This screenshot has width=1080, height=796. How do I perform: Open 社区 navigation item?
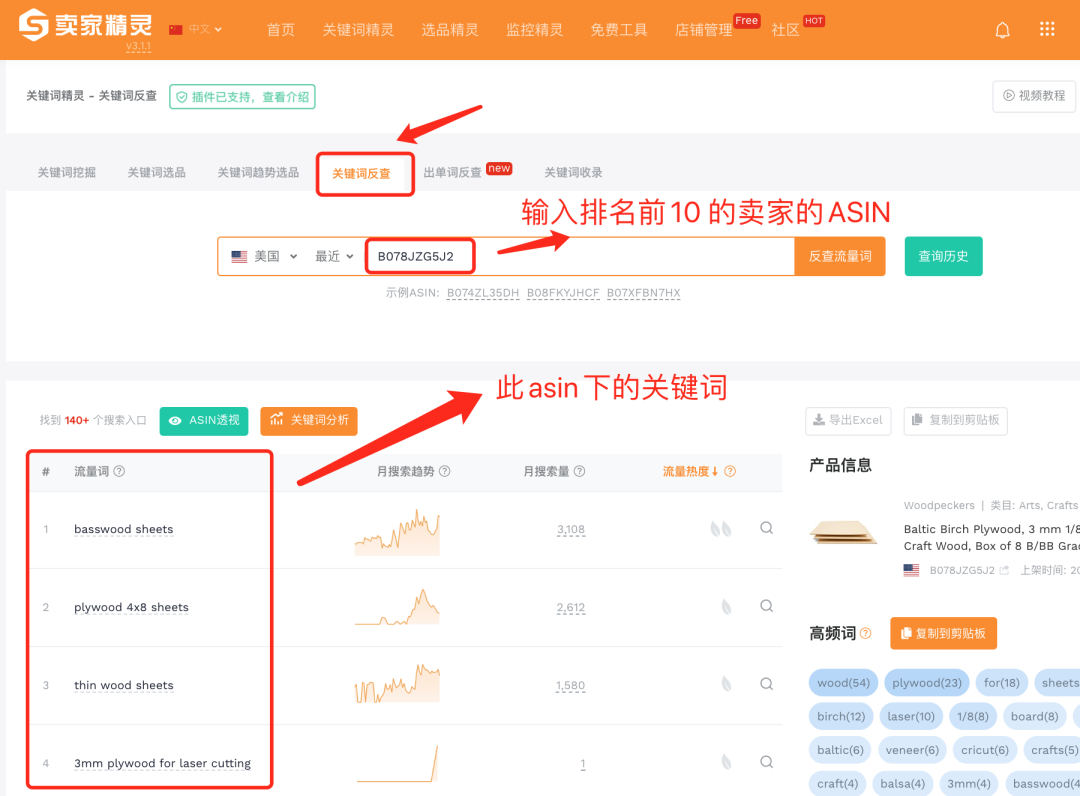tap(785, 30)
